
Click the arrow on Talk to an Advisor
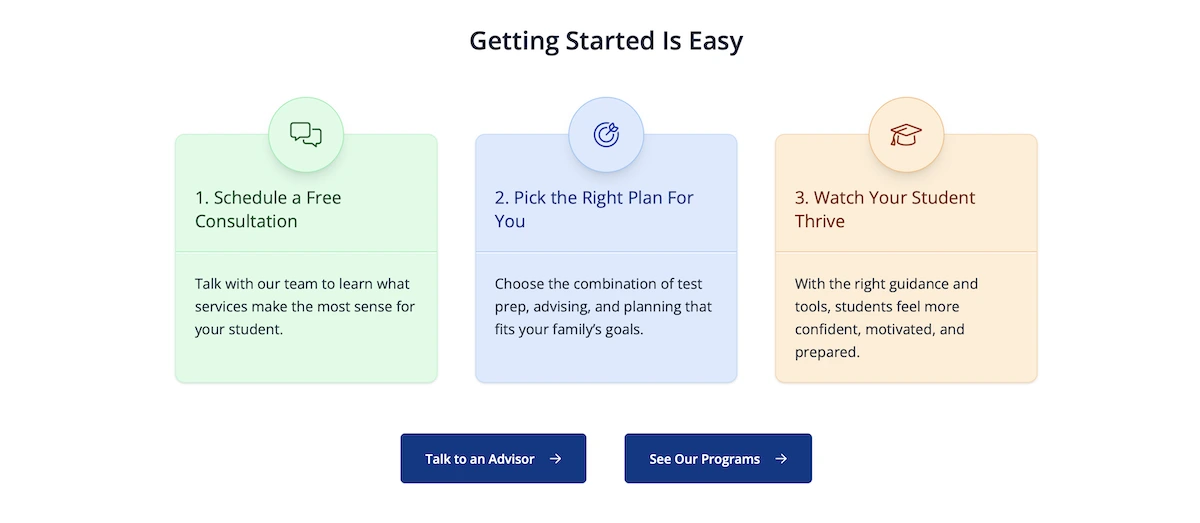tap(556, 459)
